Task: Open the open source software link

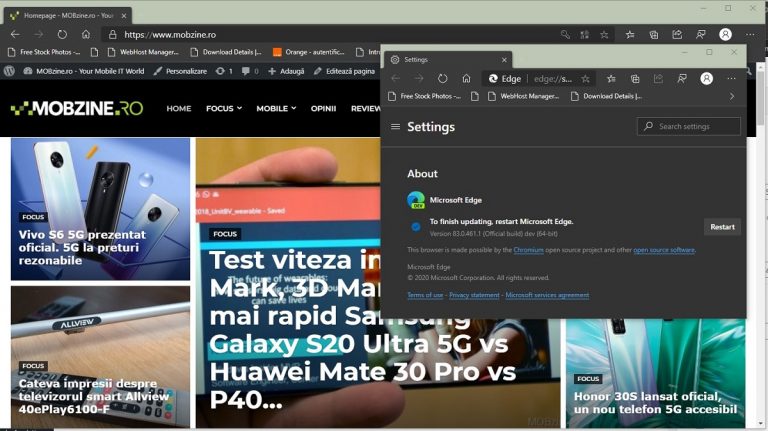Action: (x=664, y=250)
